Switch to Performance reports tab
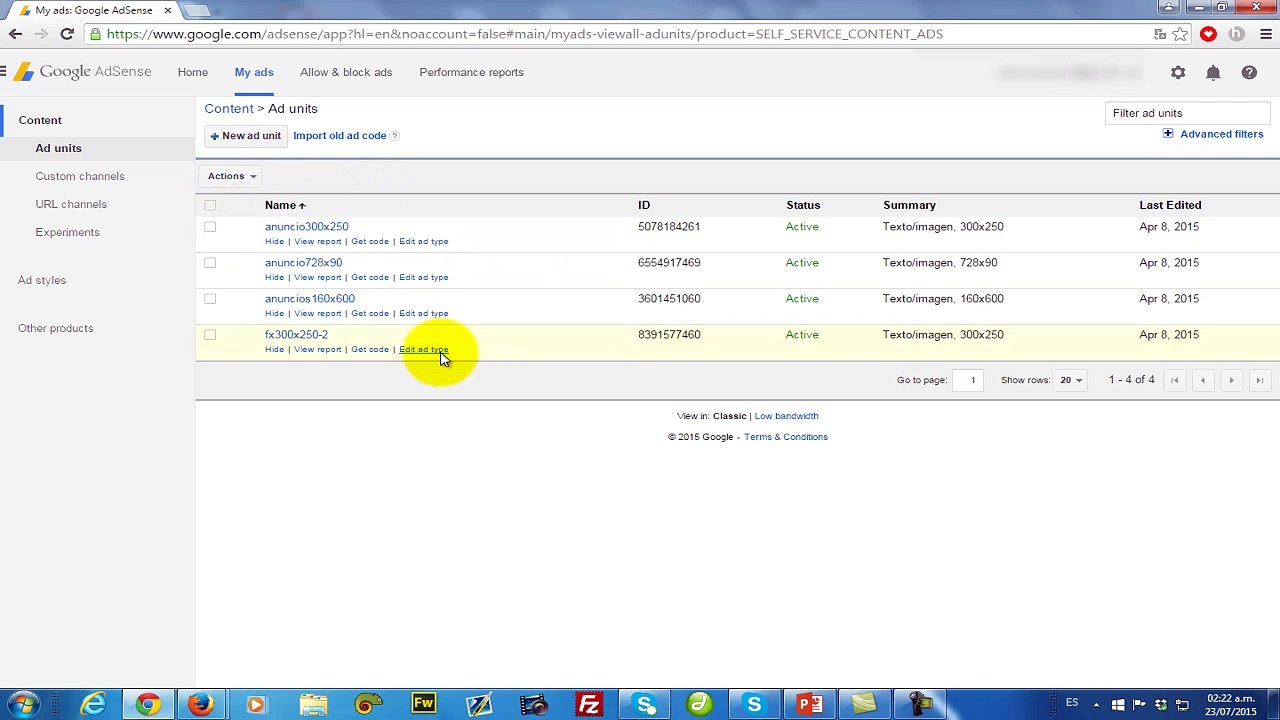1280x720 pixels. click(471, 72)
